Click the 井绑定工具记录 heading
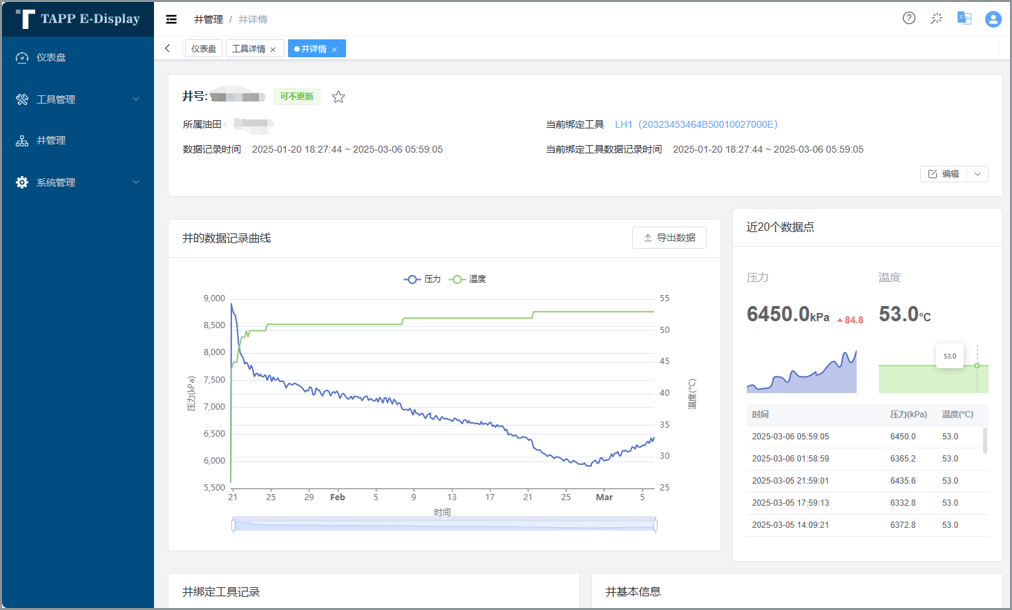Image resolution: width=1012 pixels, height=610 pixels. click(221, 592)
